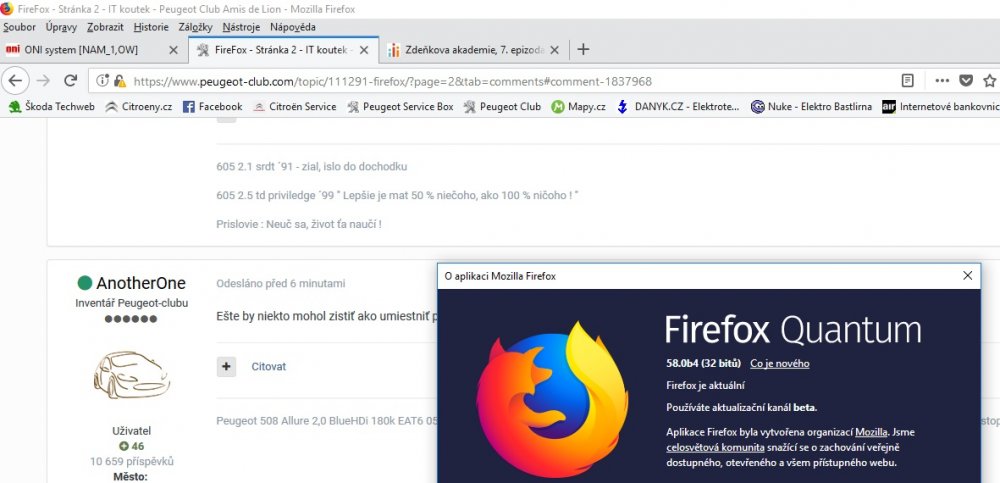Select 'Inventář Peugeot-clubu' rank text
This screenshot has height=483, width=1000.
point(131,303)
